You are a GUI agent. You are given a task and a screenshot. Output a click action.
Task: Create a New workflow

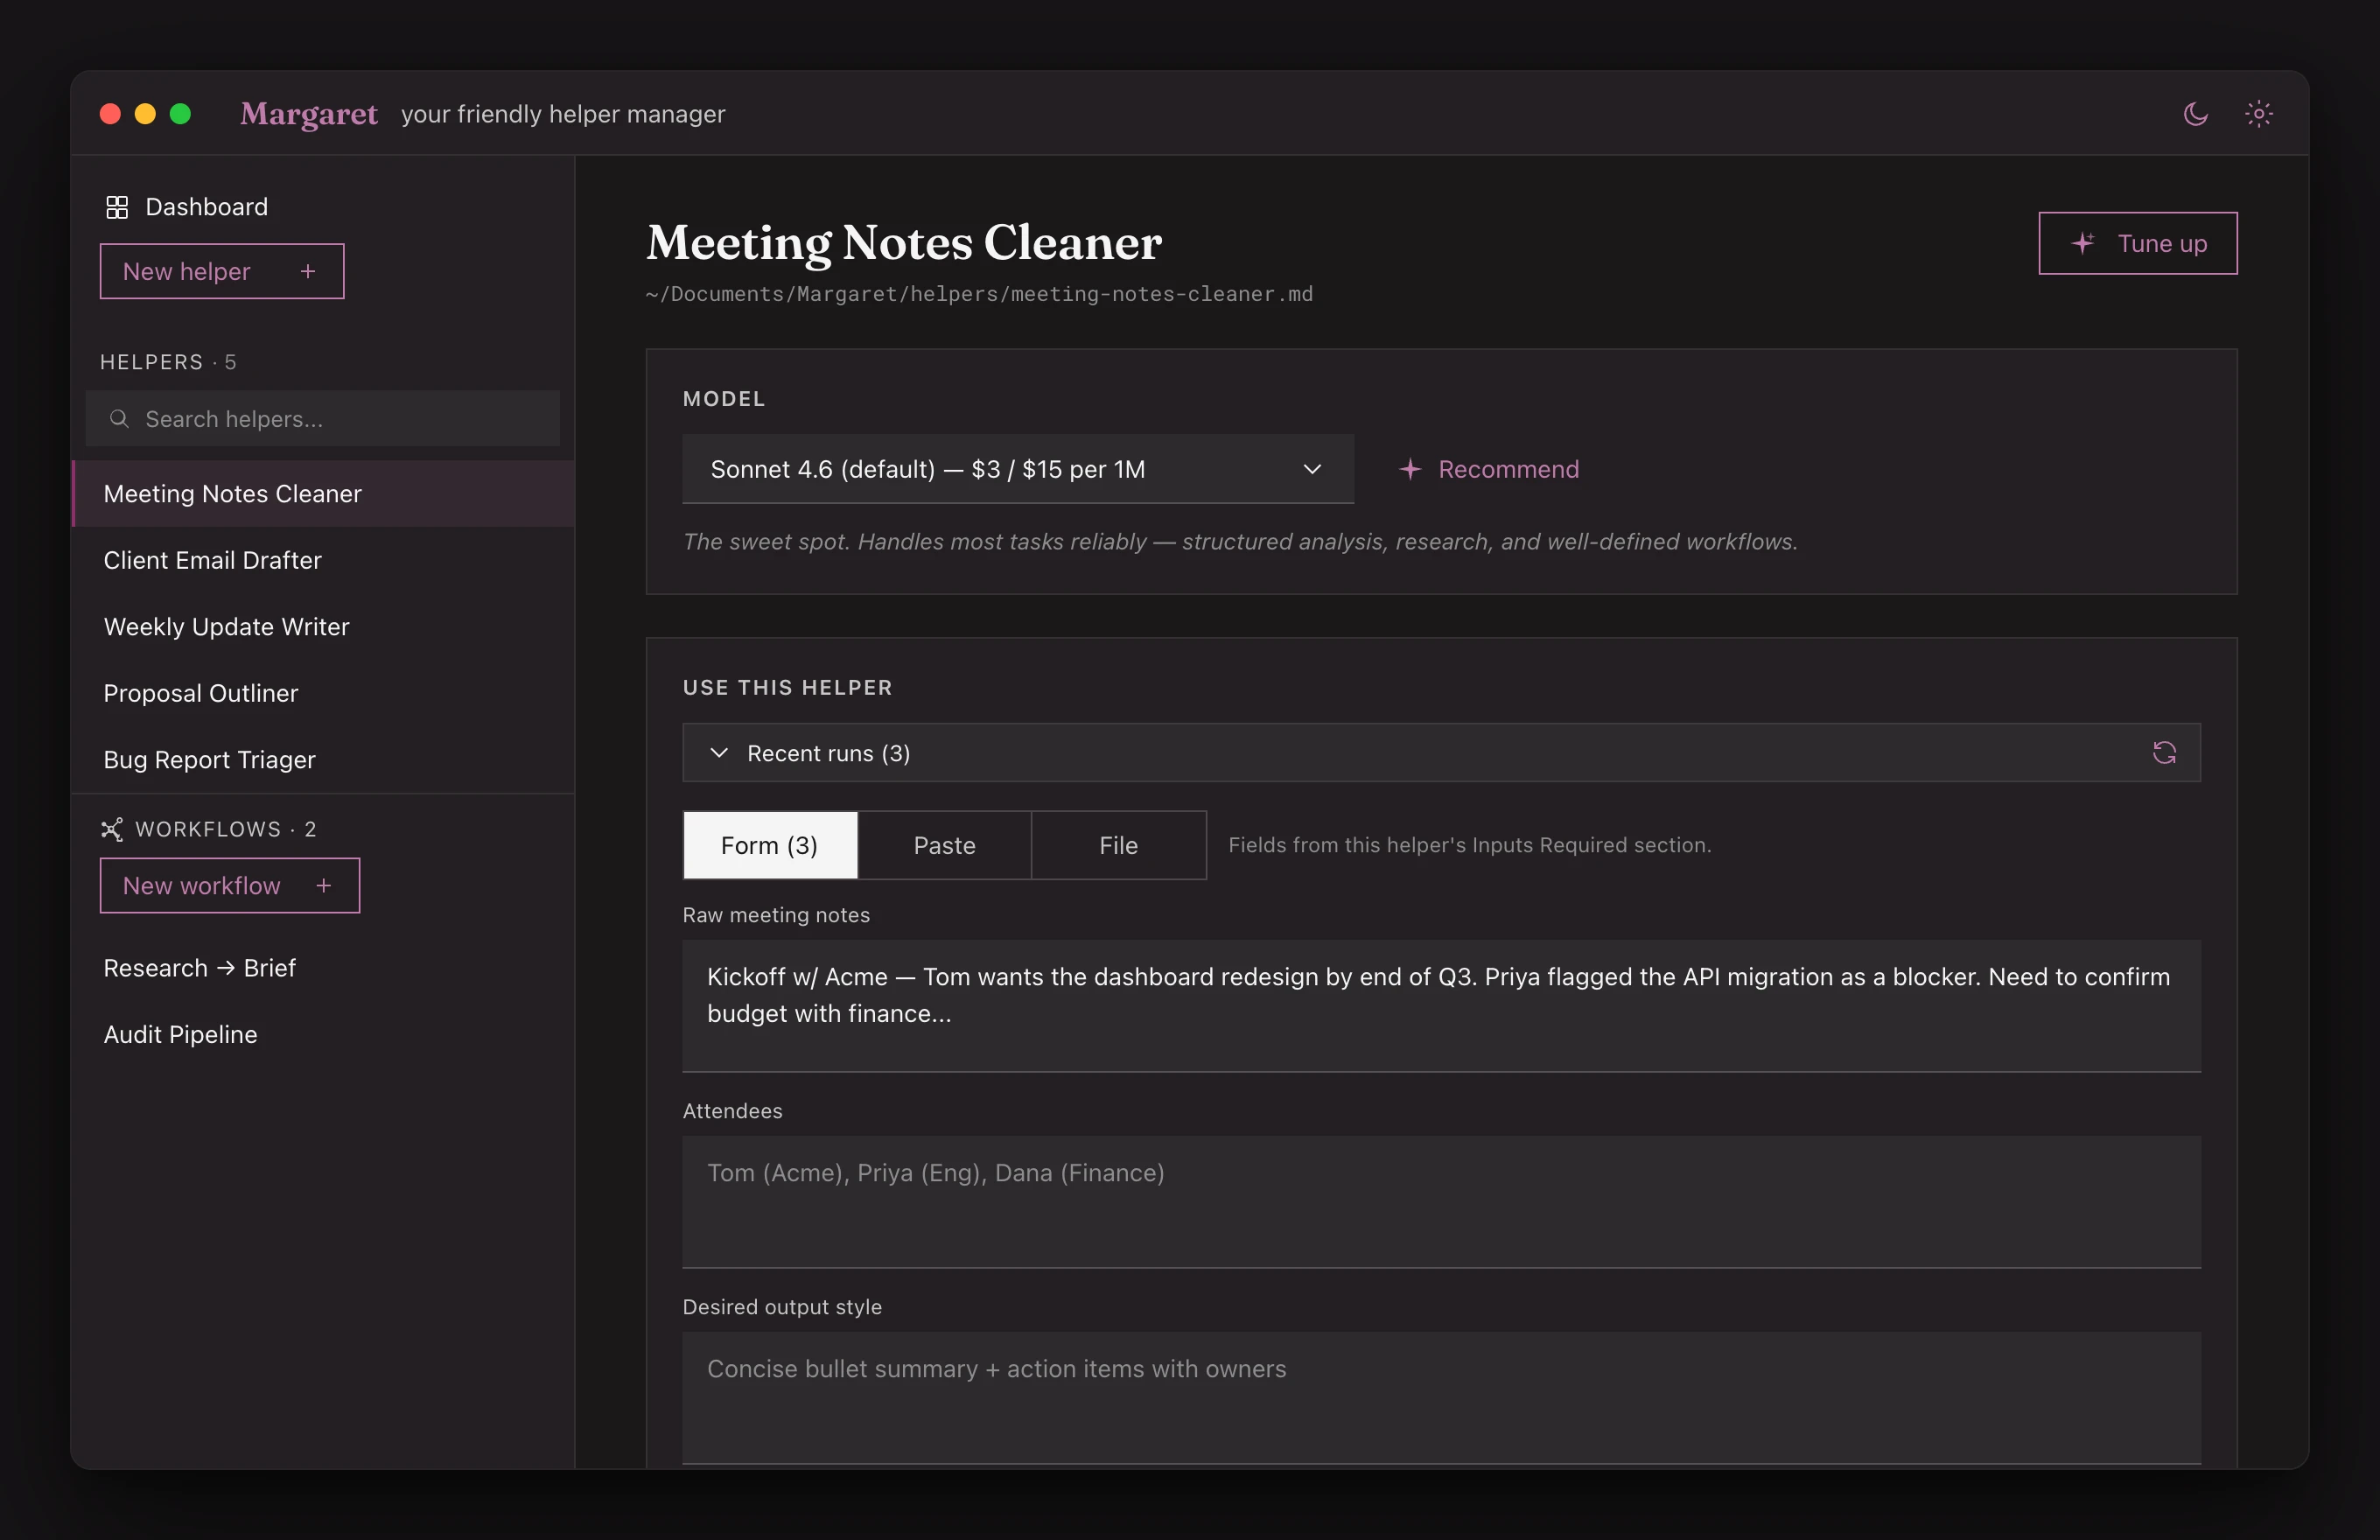coord(230,886)
